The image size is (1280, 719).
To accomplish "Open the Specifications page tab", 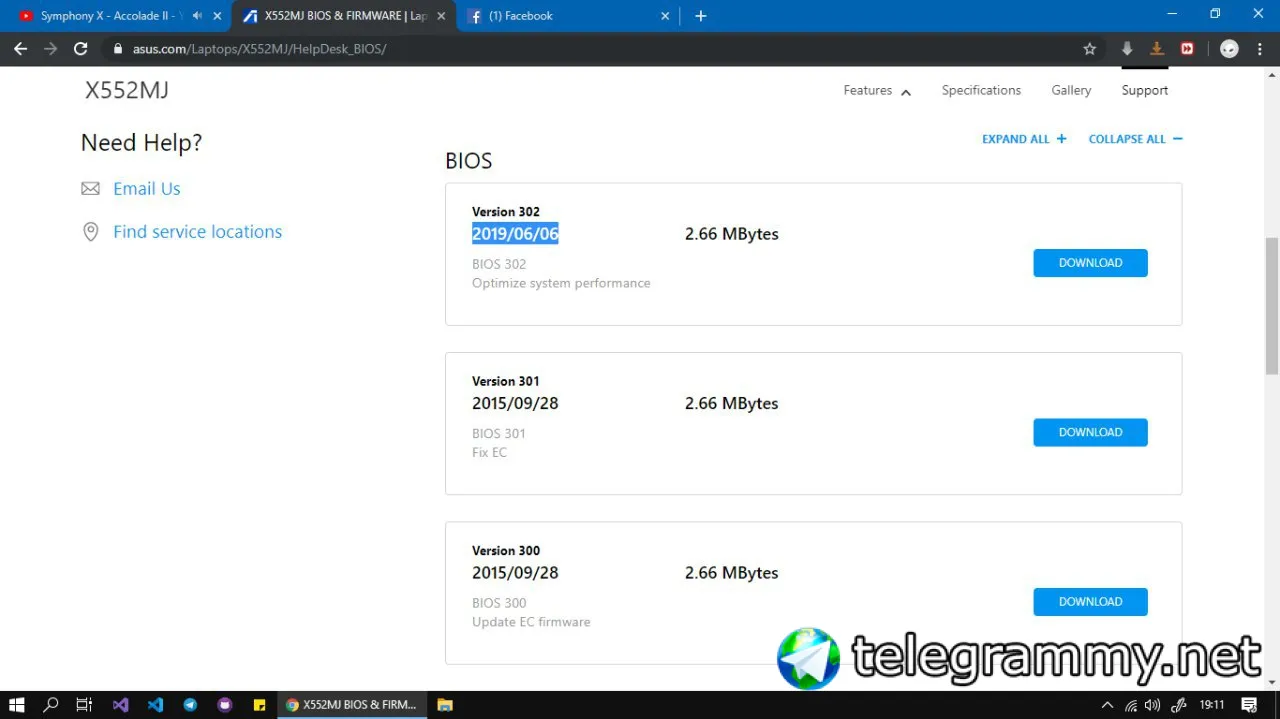I will [x=981, y=90].
